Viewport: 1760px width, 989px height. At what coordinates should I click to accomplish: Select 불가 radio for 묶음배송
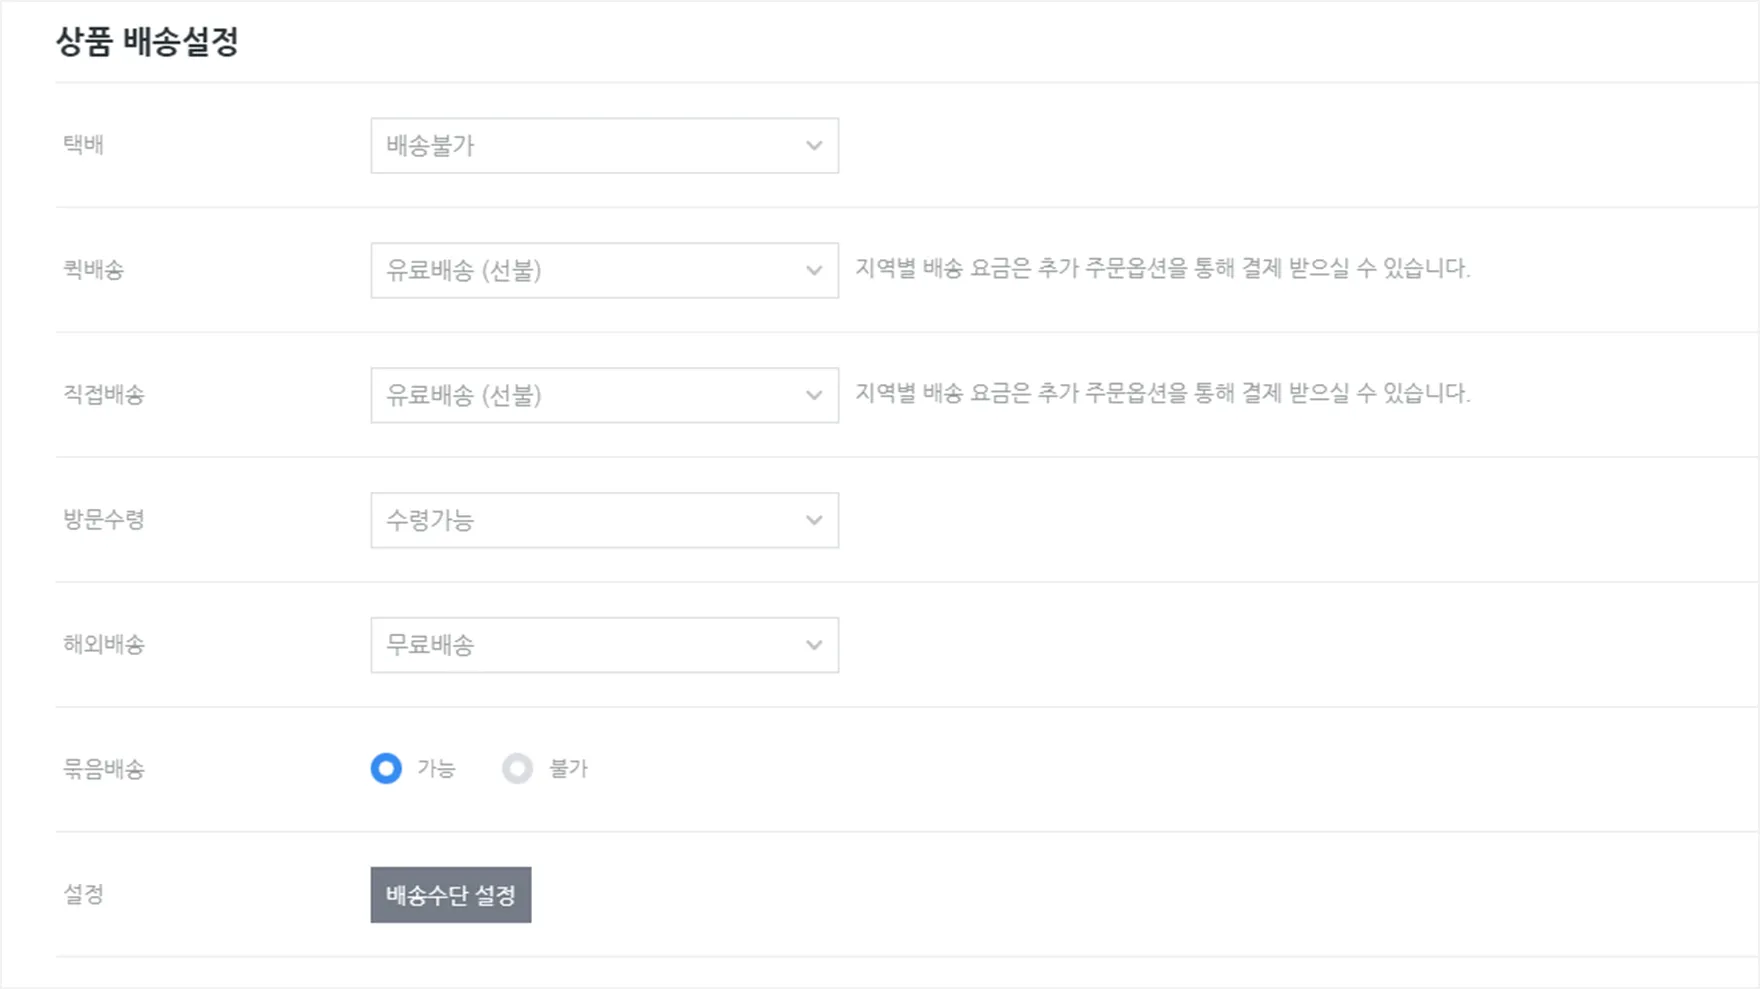click(x=517, y=769)
